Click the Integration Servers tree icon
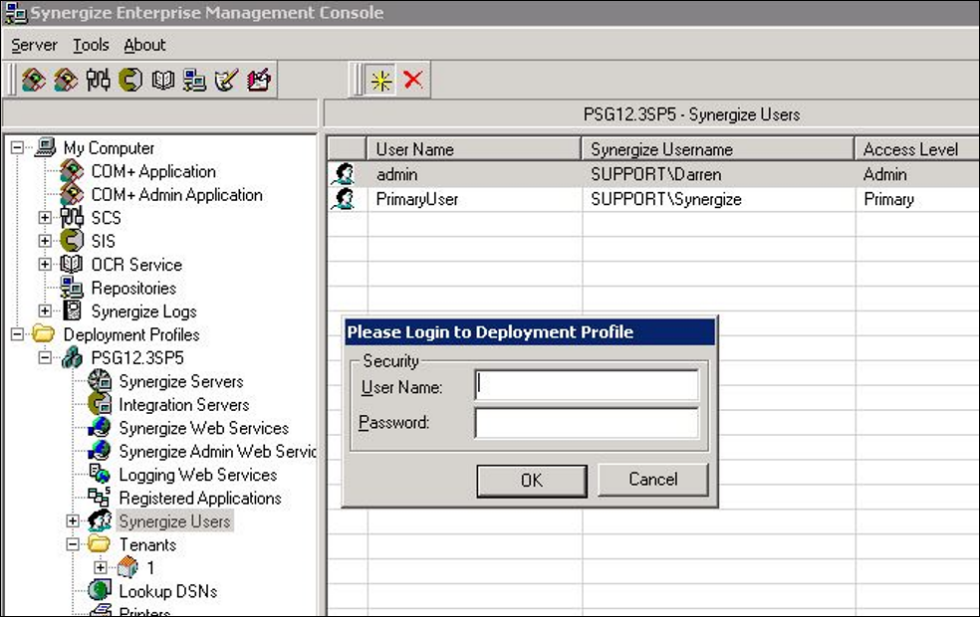Screen dimensions: 980x617 [x=99, y=404]
